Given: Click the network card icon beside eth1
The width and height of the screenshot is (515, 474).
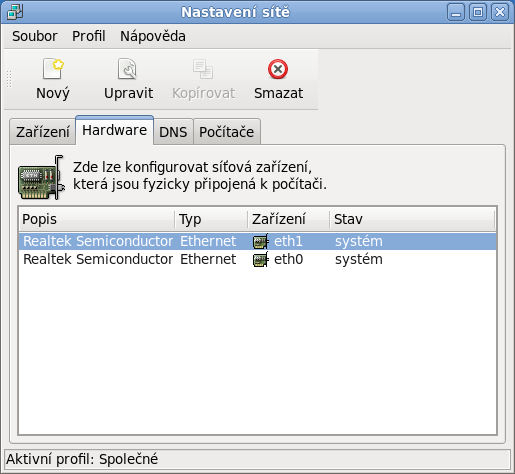Looking at the screenshot, I should tap(261, 241).
